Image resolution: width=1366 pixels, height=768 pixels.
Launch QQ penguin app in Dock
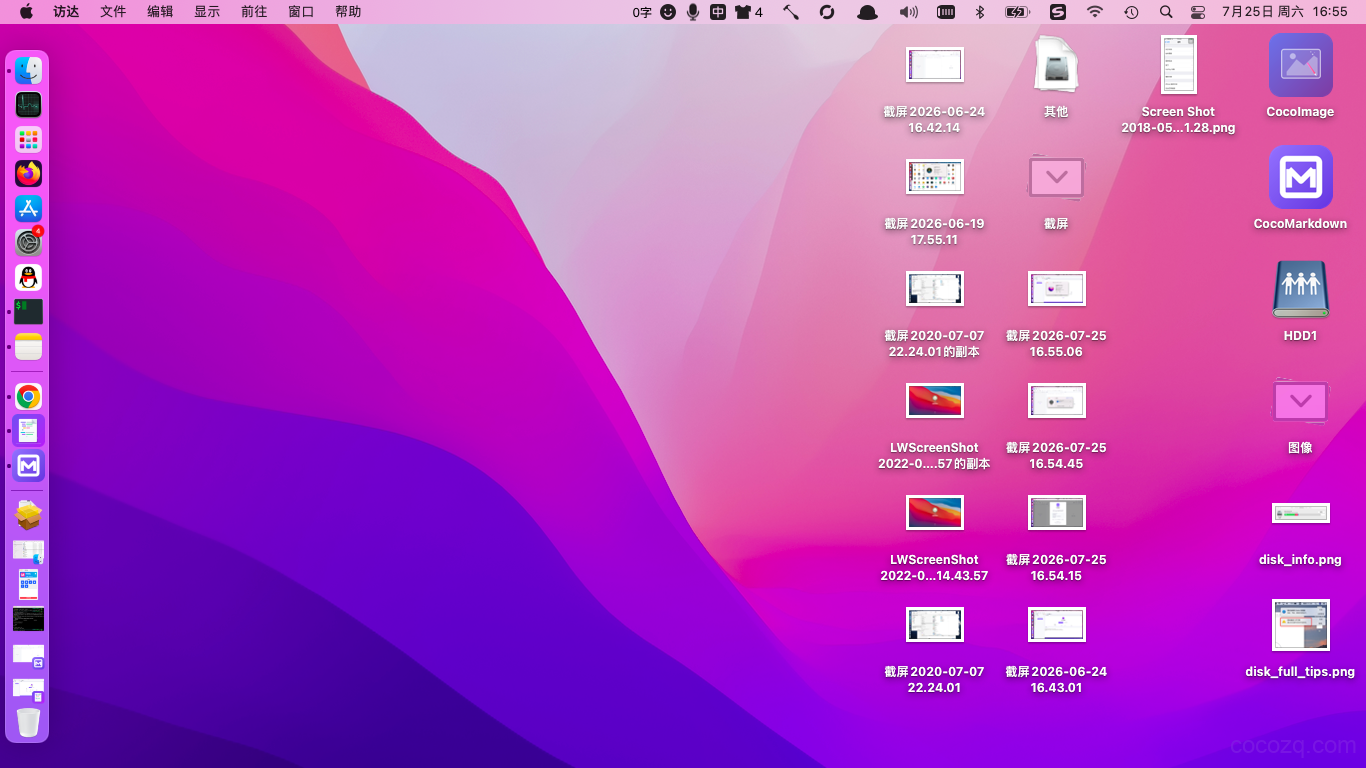point(28,277)
